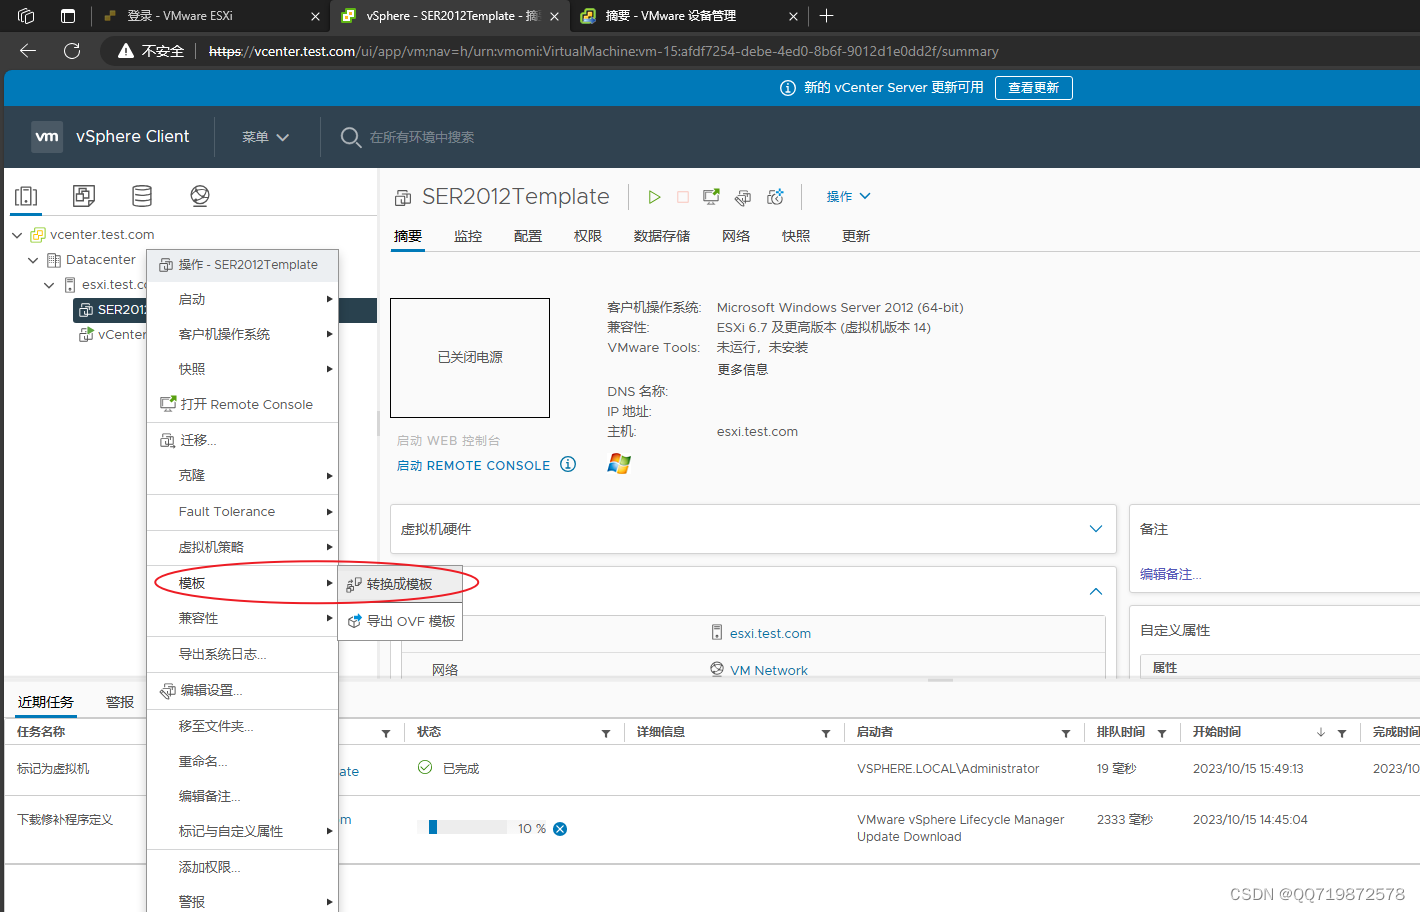Click info icon in update banner
Image resolution: width=1420 pixels, height=912 pixels.
[788, 88]
